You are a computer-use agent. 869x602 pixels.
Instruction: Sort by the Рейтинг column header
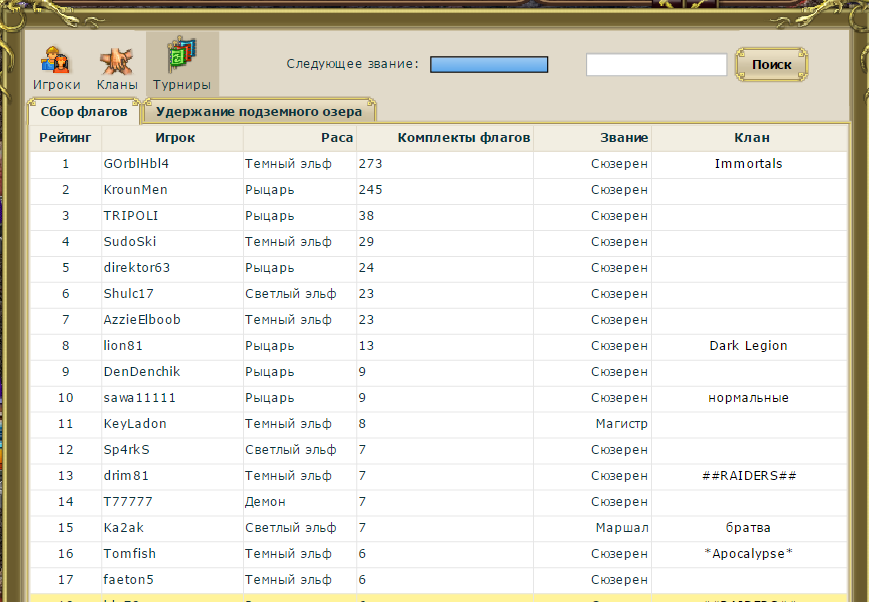point(65,138)
